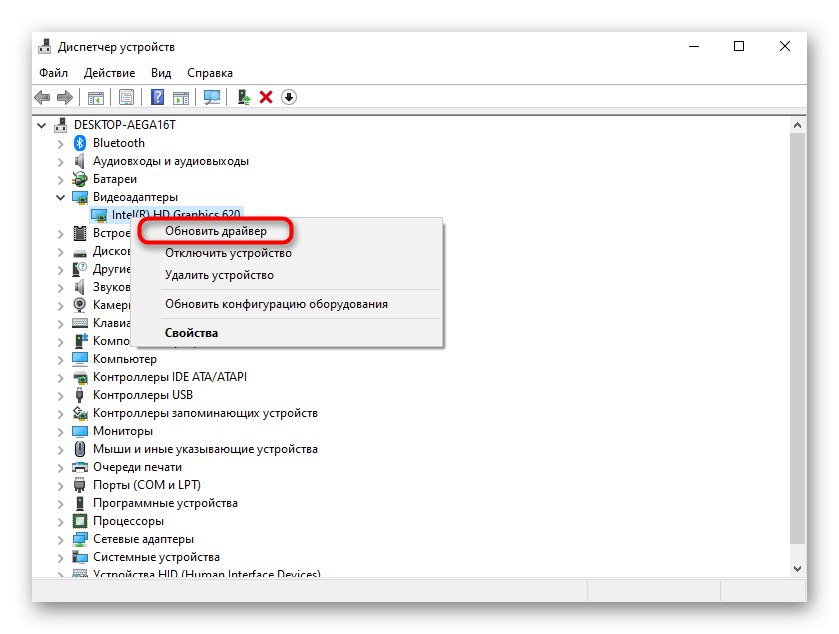Expand the Батареи category

[x=60, y=179]
